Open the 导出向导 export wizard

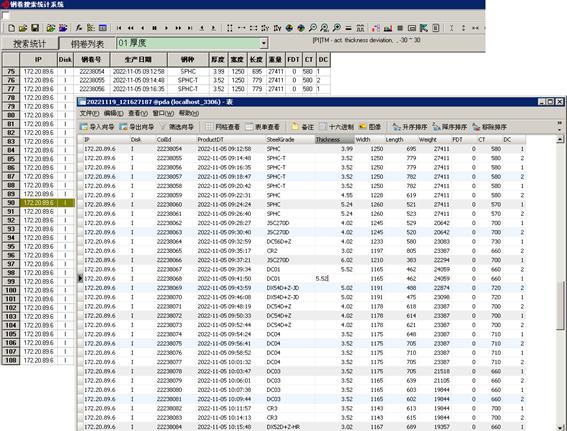coord(137,127)
